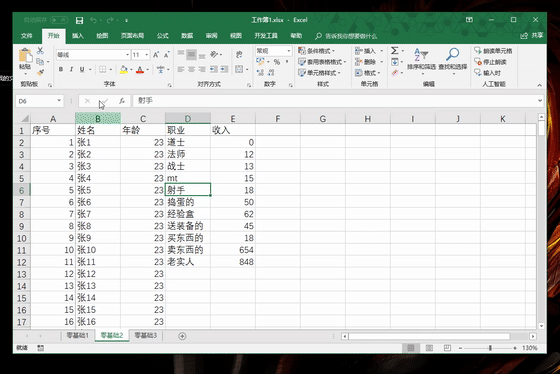Screen dimensions: 560x374
Task: Click the Save icon in the title bar
Action: 79,20
